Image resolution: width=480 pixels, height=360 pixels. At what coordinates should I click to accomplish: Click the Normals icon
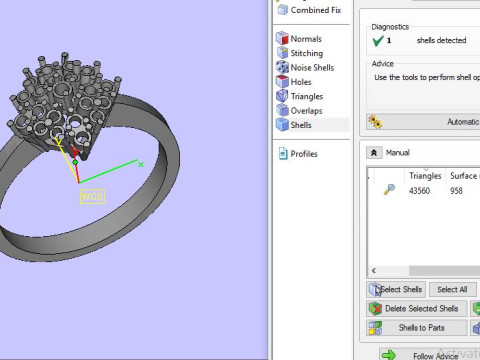282,39
